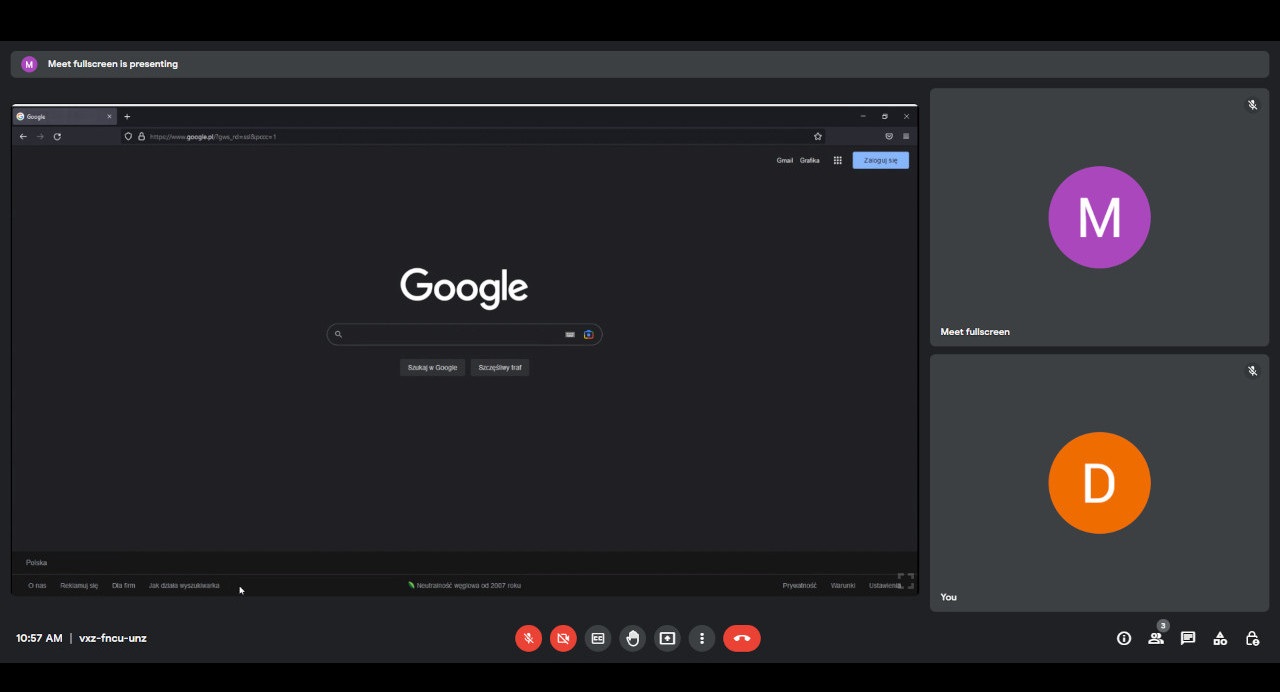Click the magnifier icon in search box
This screenshot has width=1280, height=692.
pos(338,334)
